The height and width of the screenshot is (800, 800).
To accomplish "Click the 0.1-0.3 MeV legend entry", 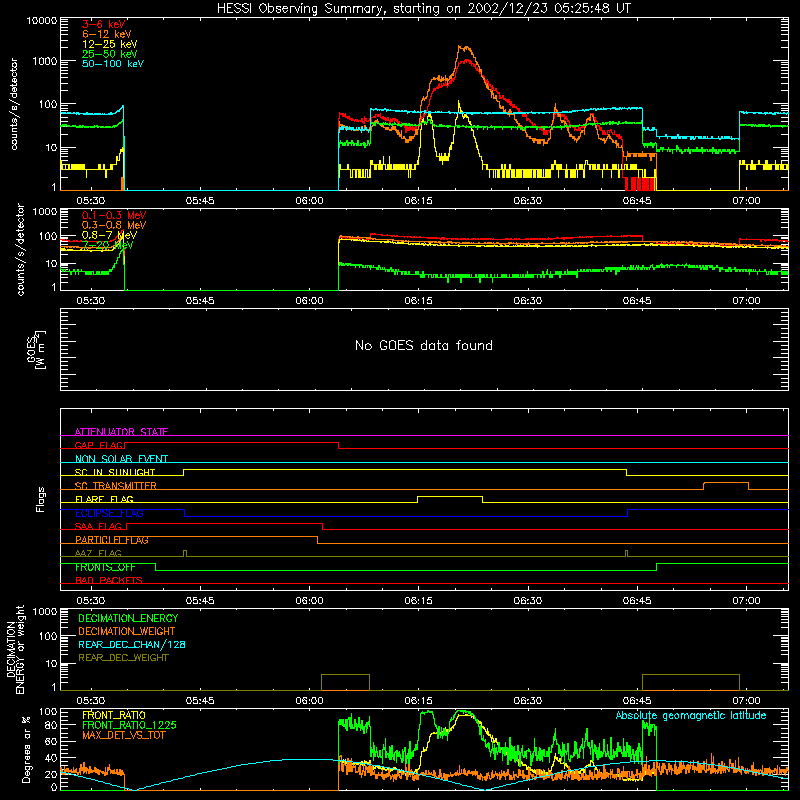I will coord(114,215).
